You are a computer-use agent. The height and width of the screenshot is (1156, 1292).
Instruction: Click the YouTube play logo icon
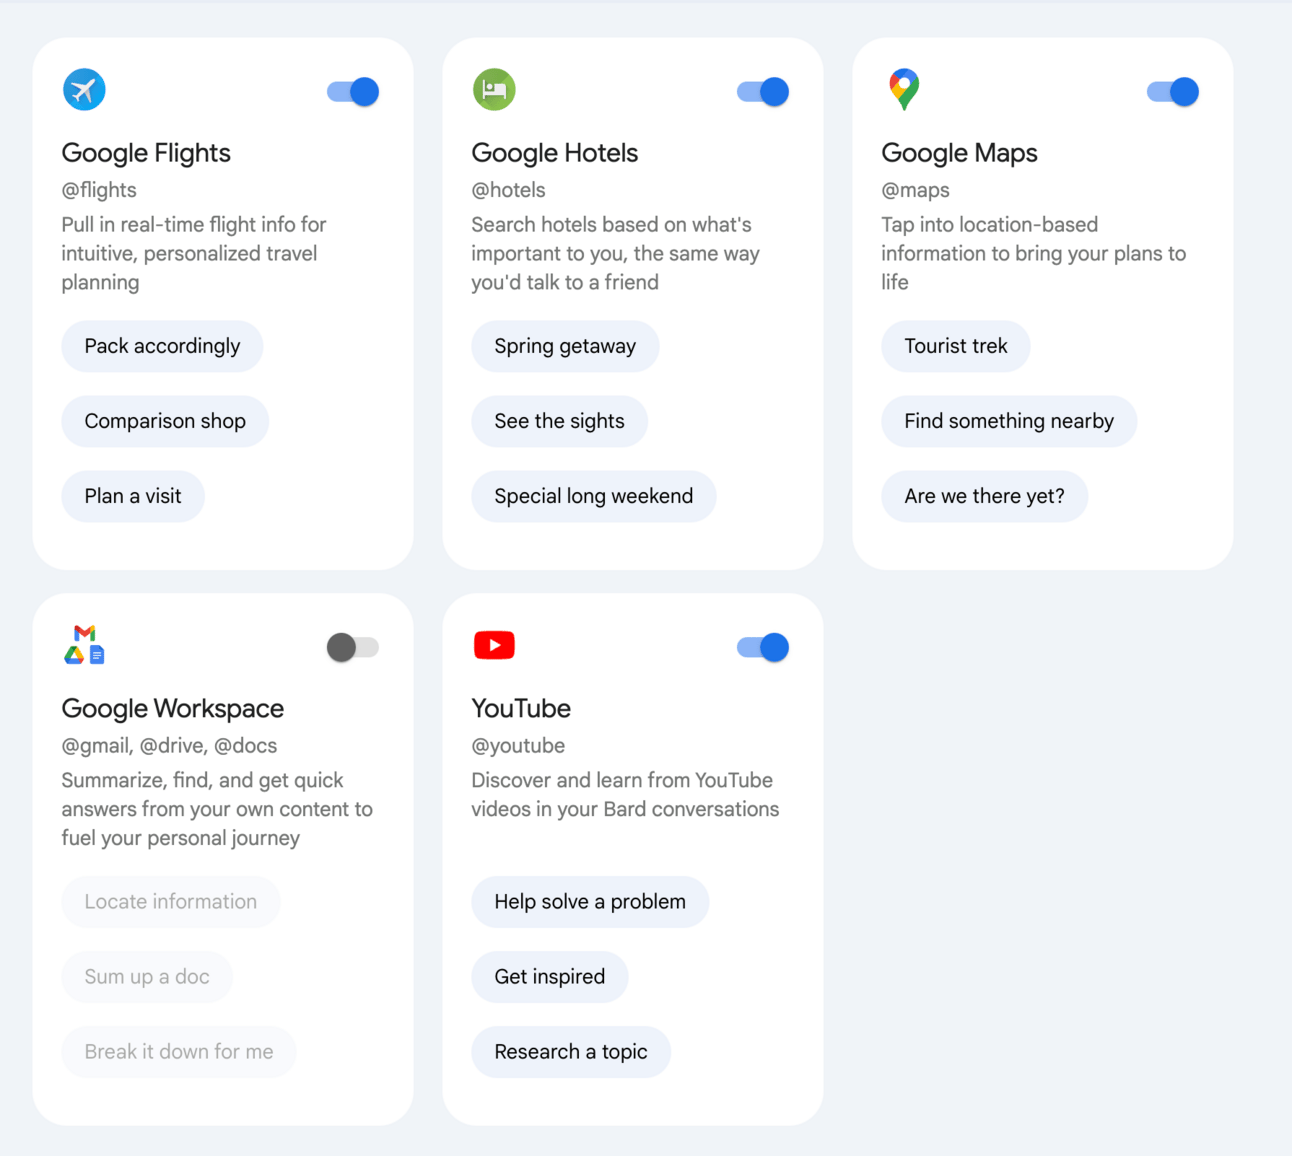[494, 645]
